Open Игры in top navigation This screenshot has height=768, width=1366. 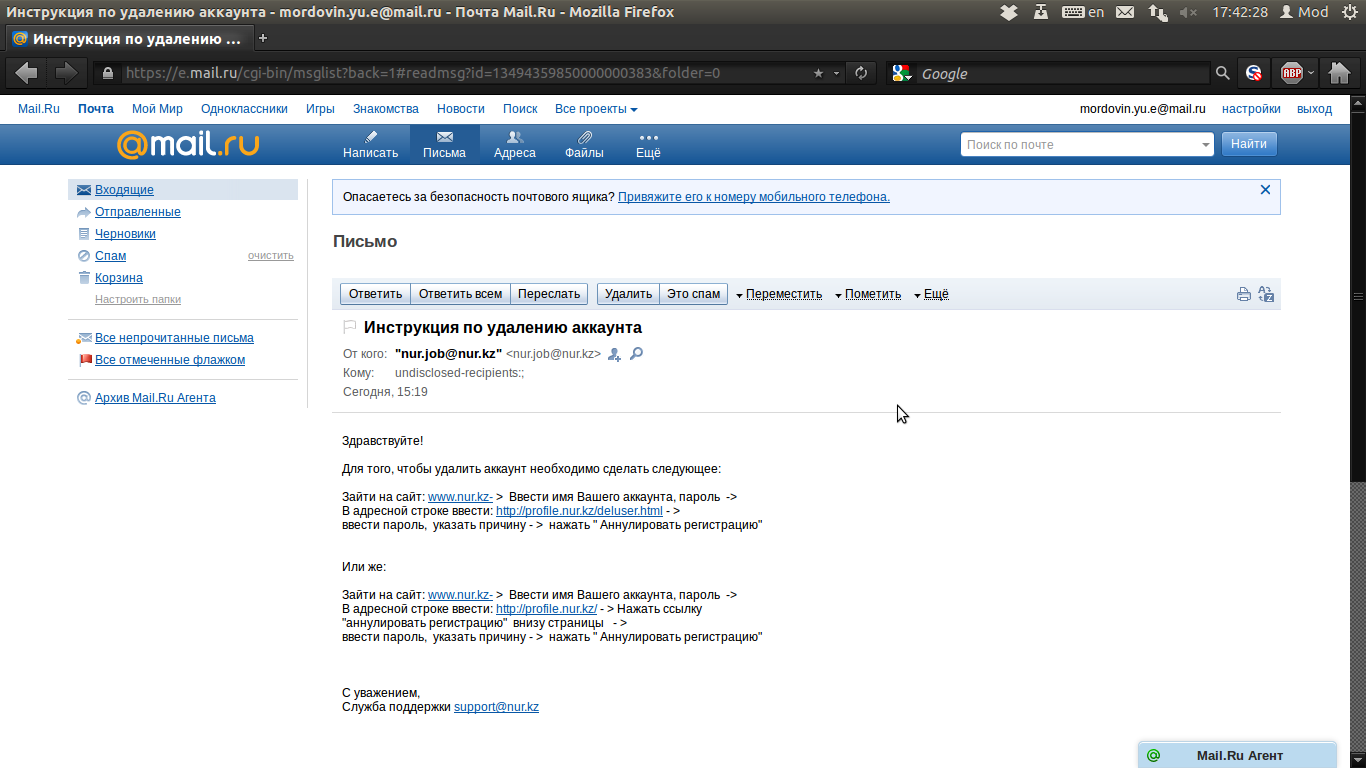click(320, 109)
